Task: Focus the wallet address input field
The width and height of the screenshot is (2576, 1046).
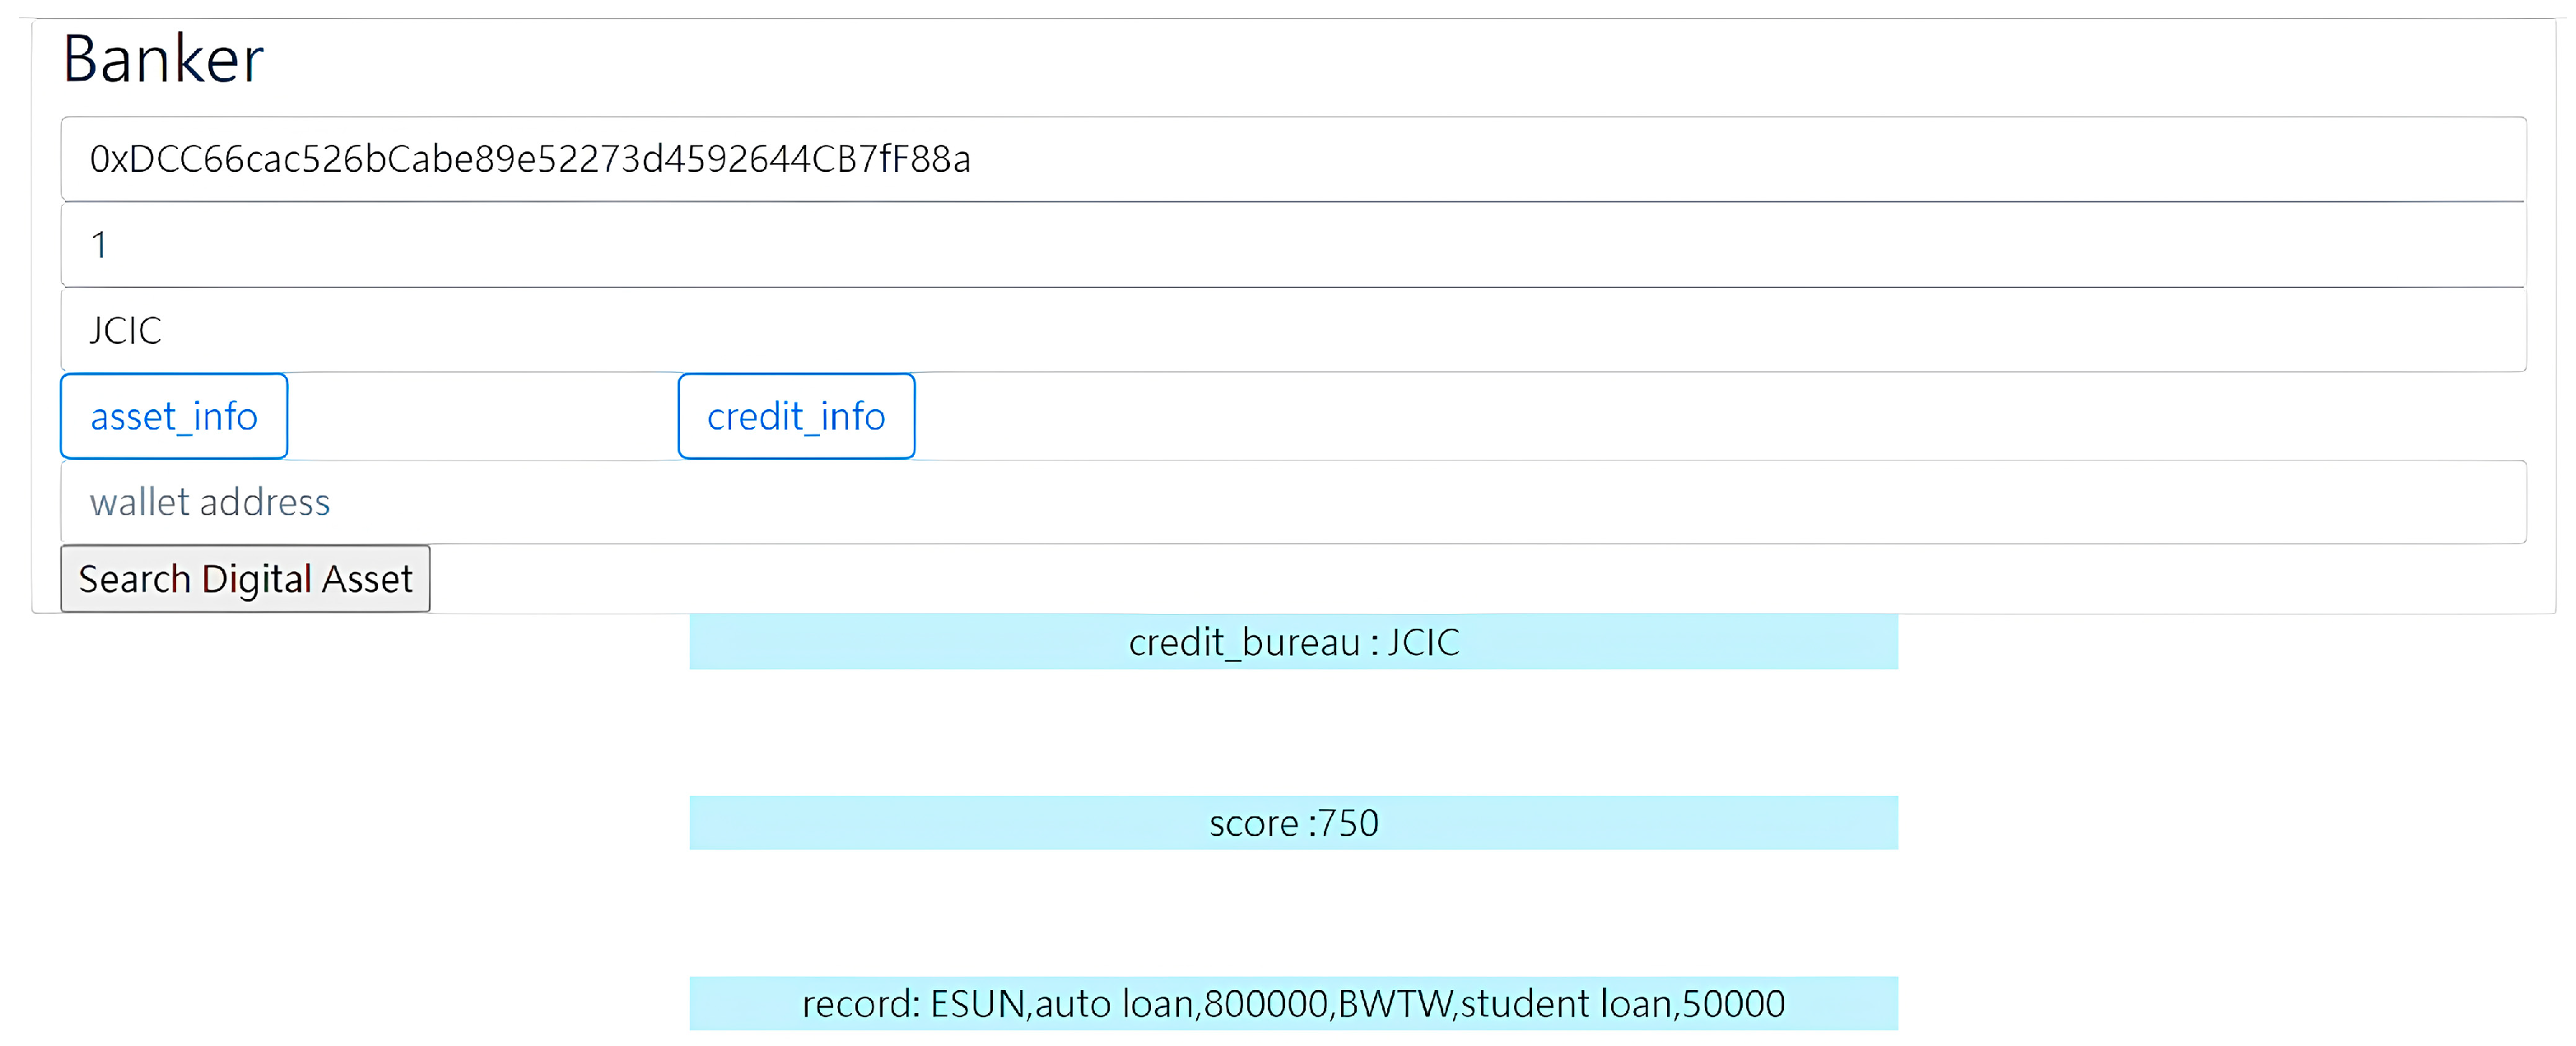Action: (1293, 502)
